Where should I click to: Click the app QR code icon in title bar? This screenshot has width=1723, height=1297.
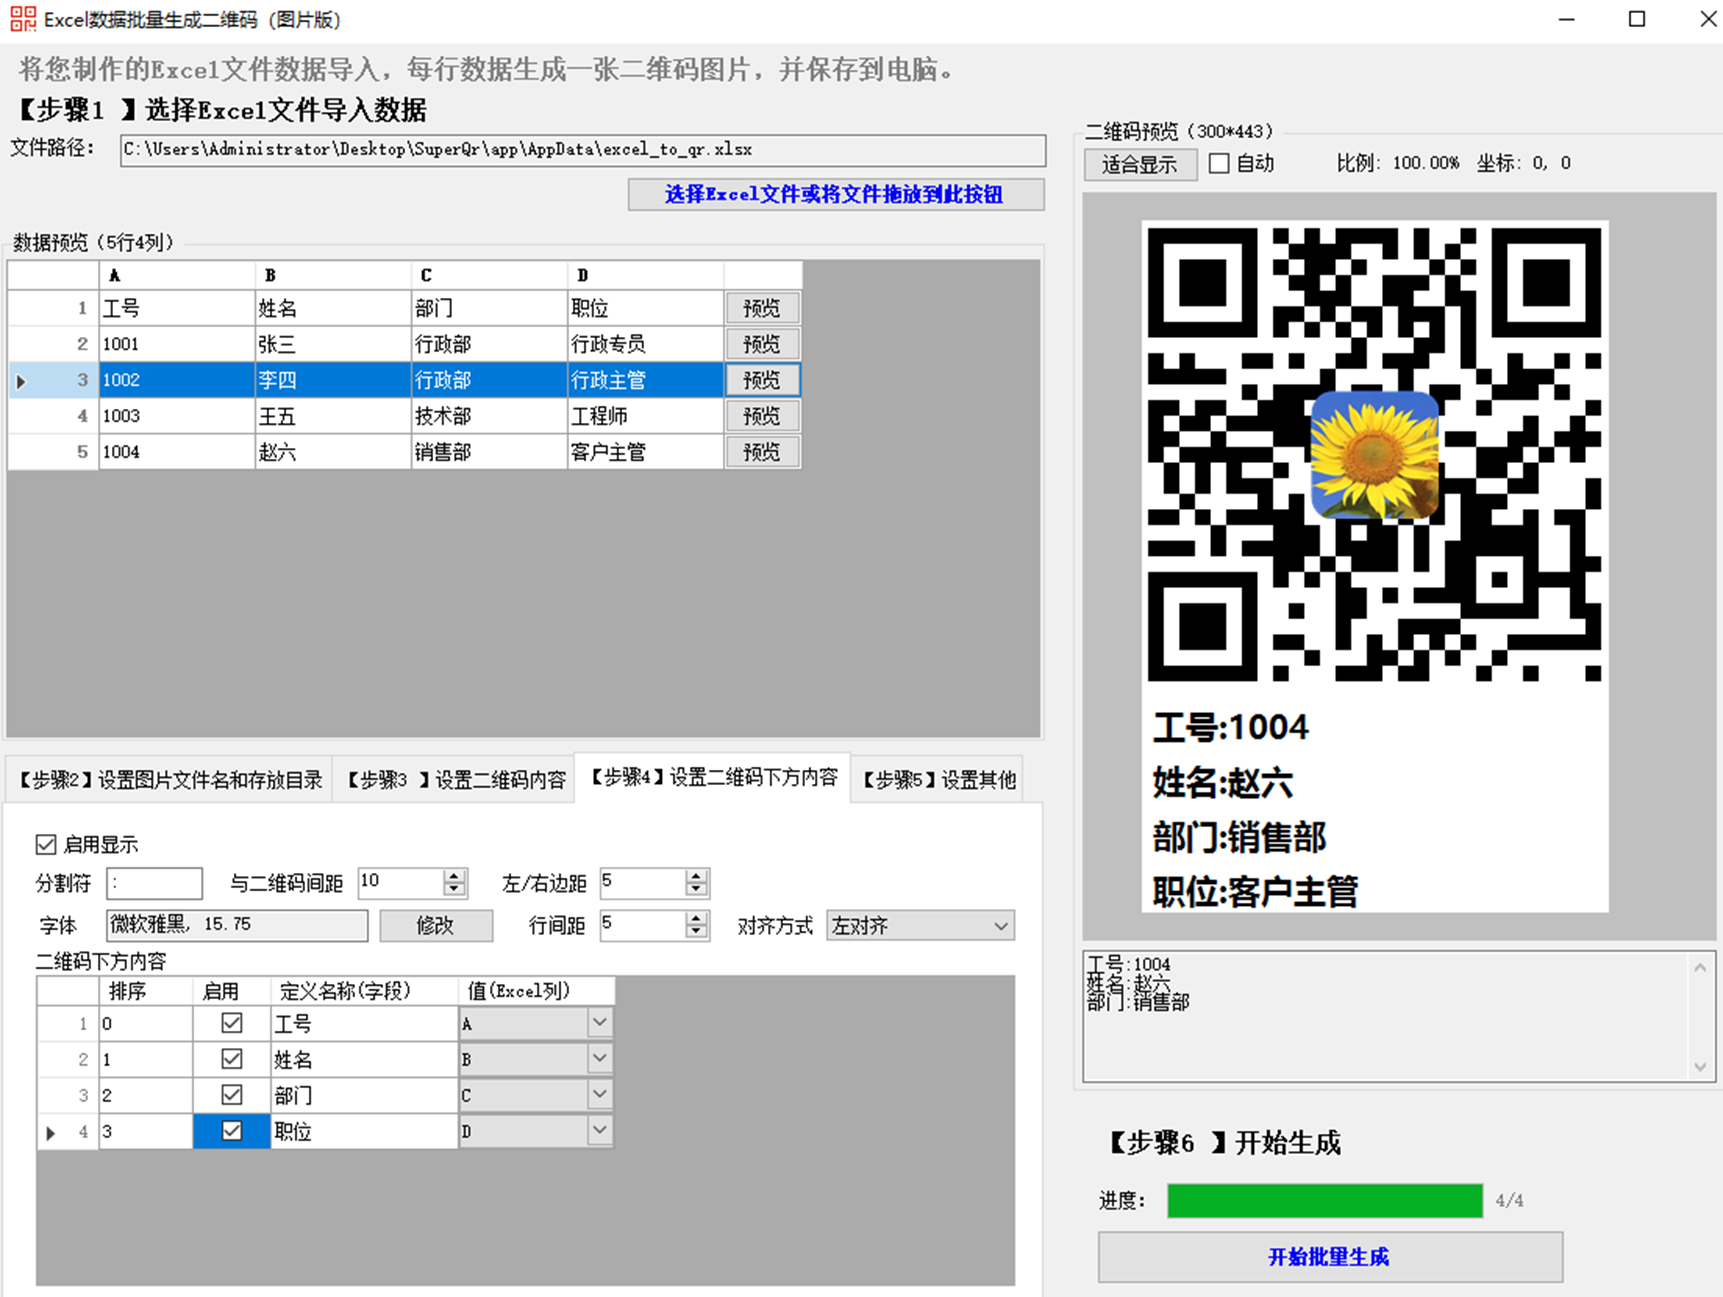point(22,19)
